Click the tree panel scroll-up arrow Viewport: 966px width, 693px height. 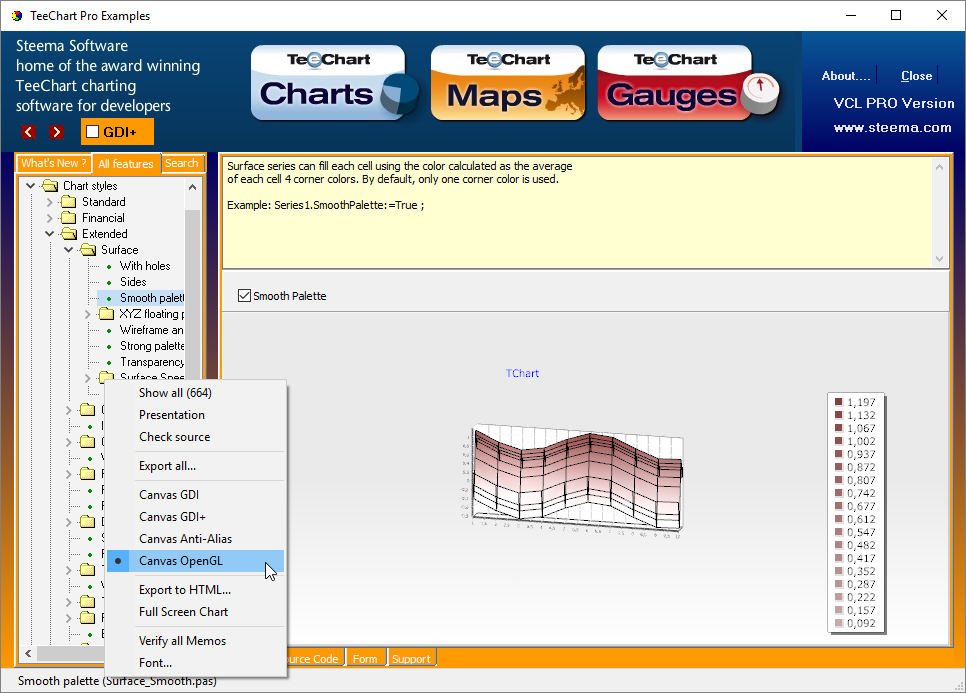point(192,187)
